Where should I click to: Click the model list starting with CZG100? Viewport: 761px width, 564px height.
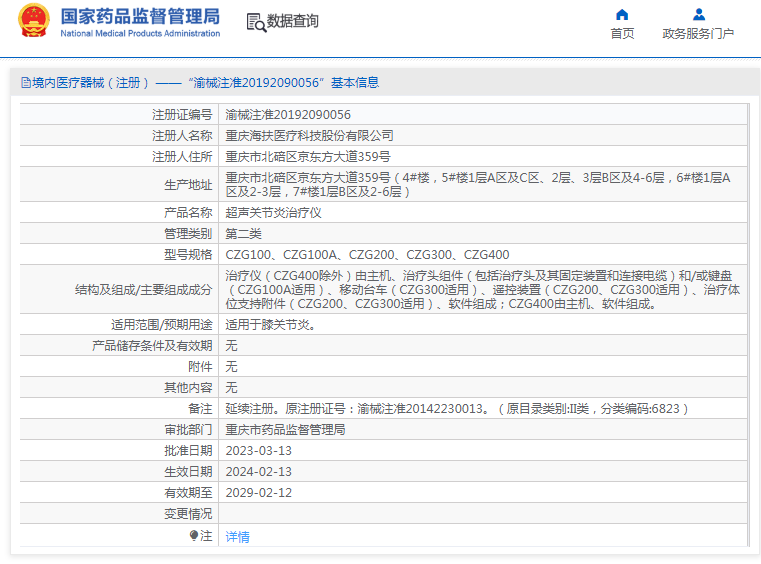(367, 255)
